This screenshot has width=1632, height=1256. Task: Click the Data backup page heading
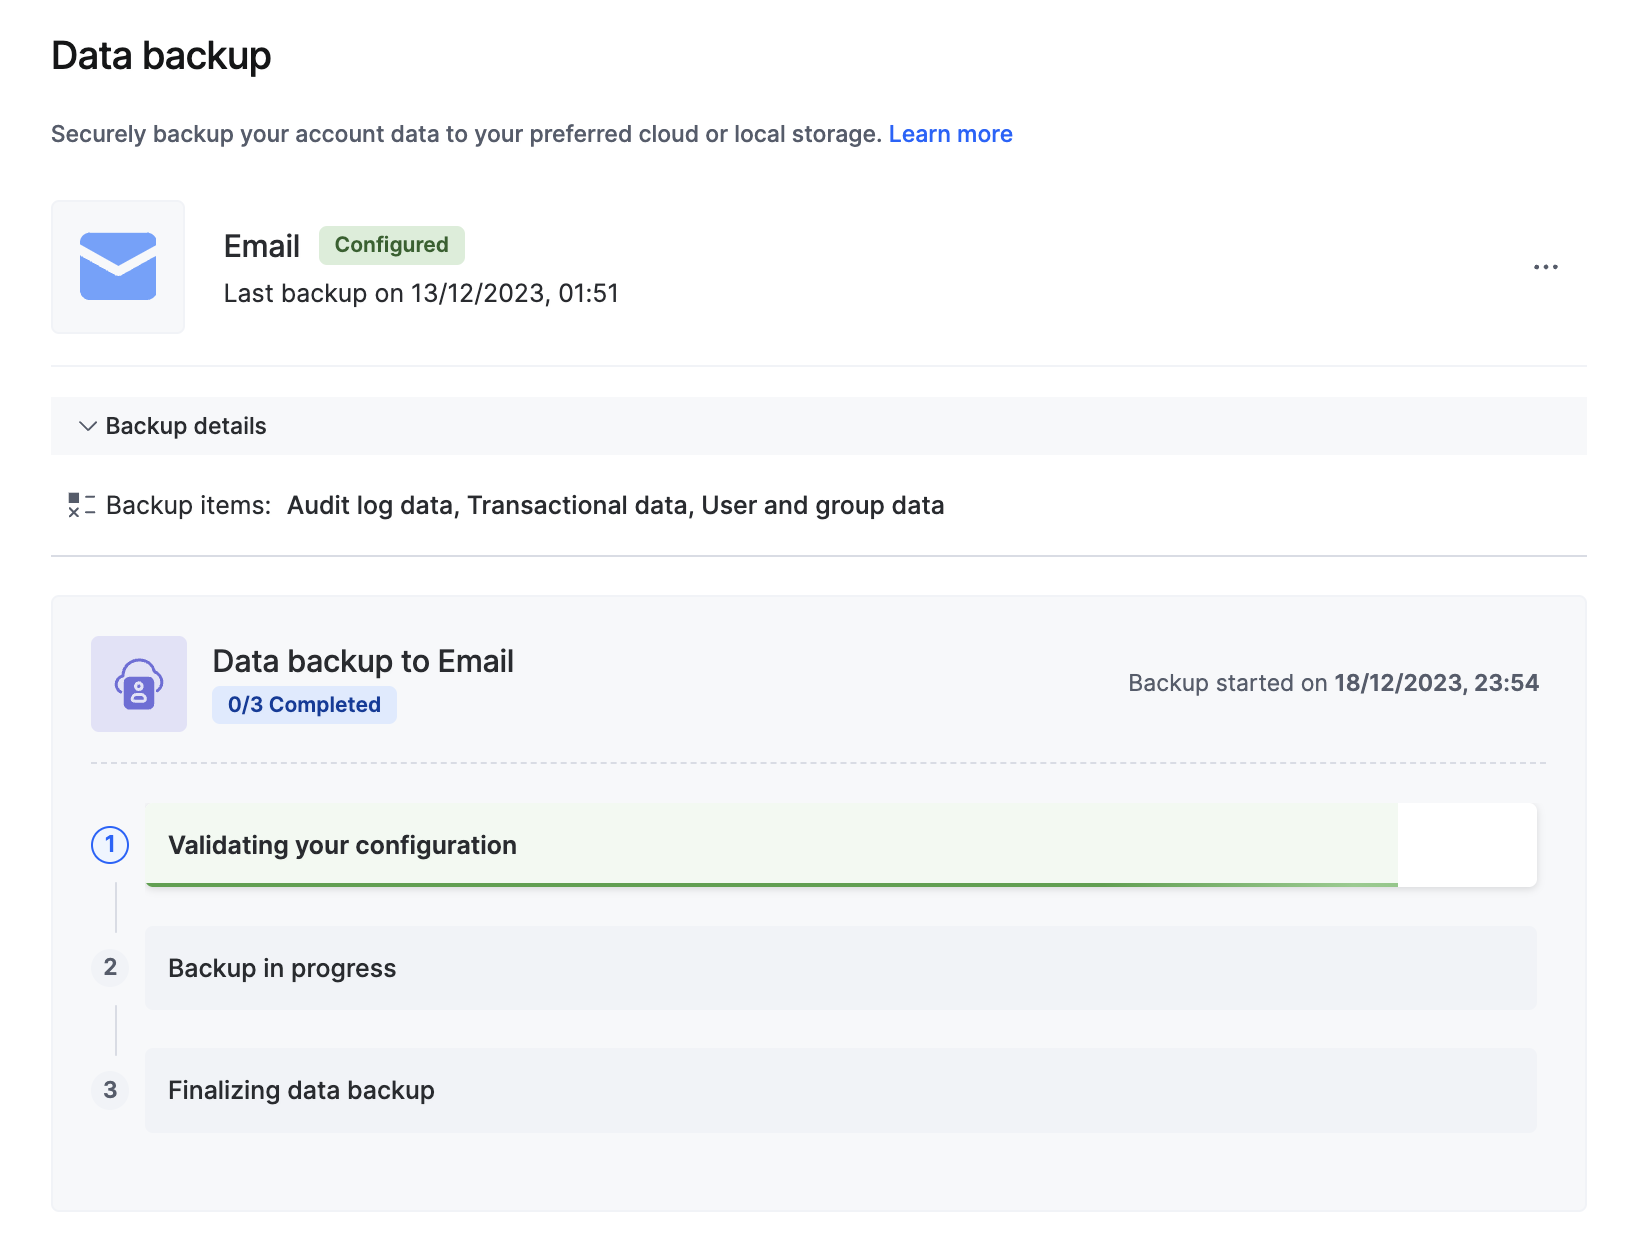[161, 56]
